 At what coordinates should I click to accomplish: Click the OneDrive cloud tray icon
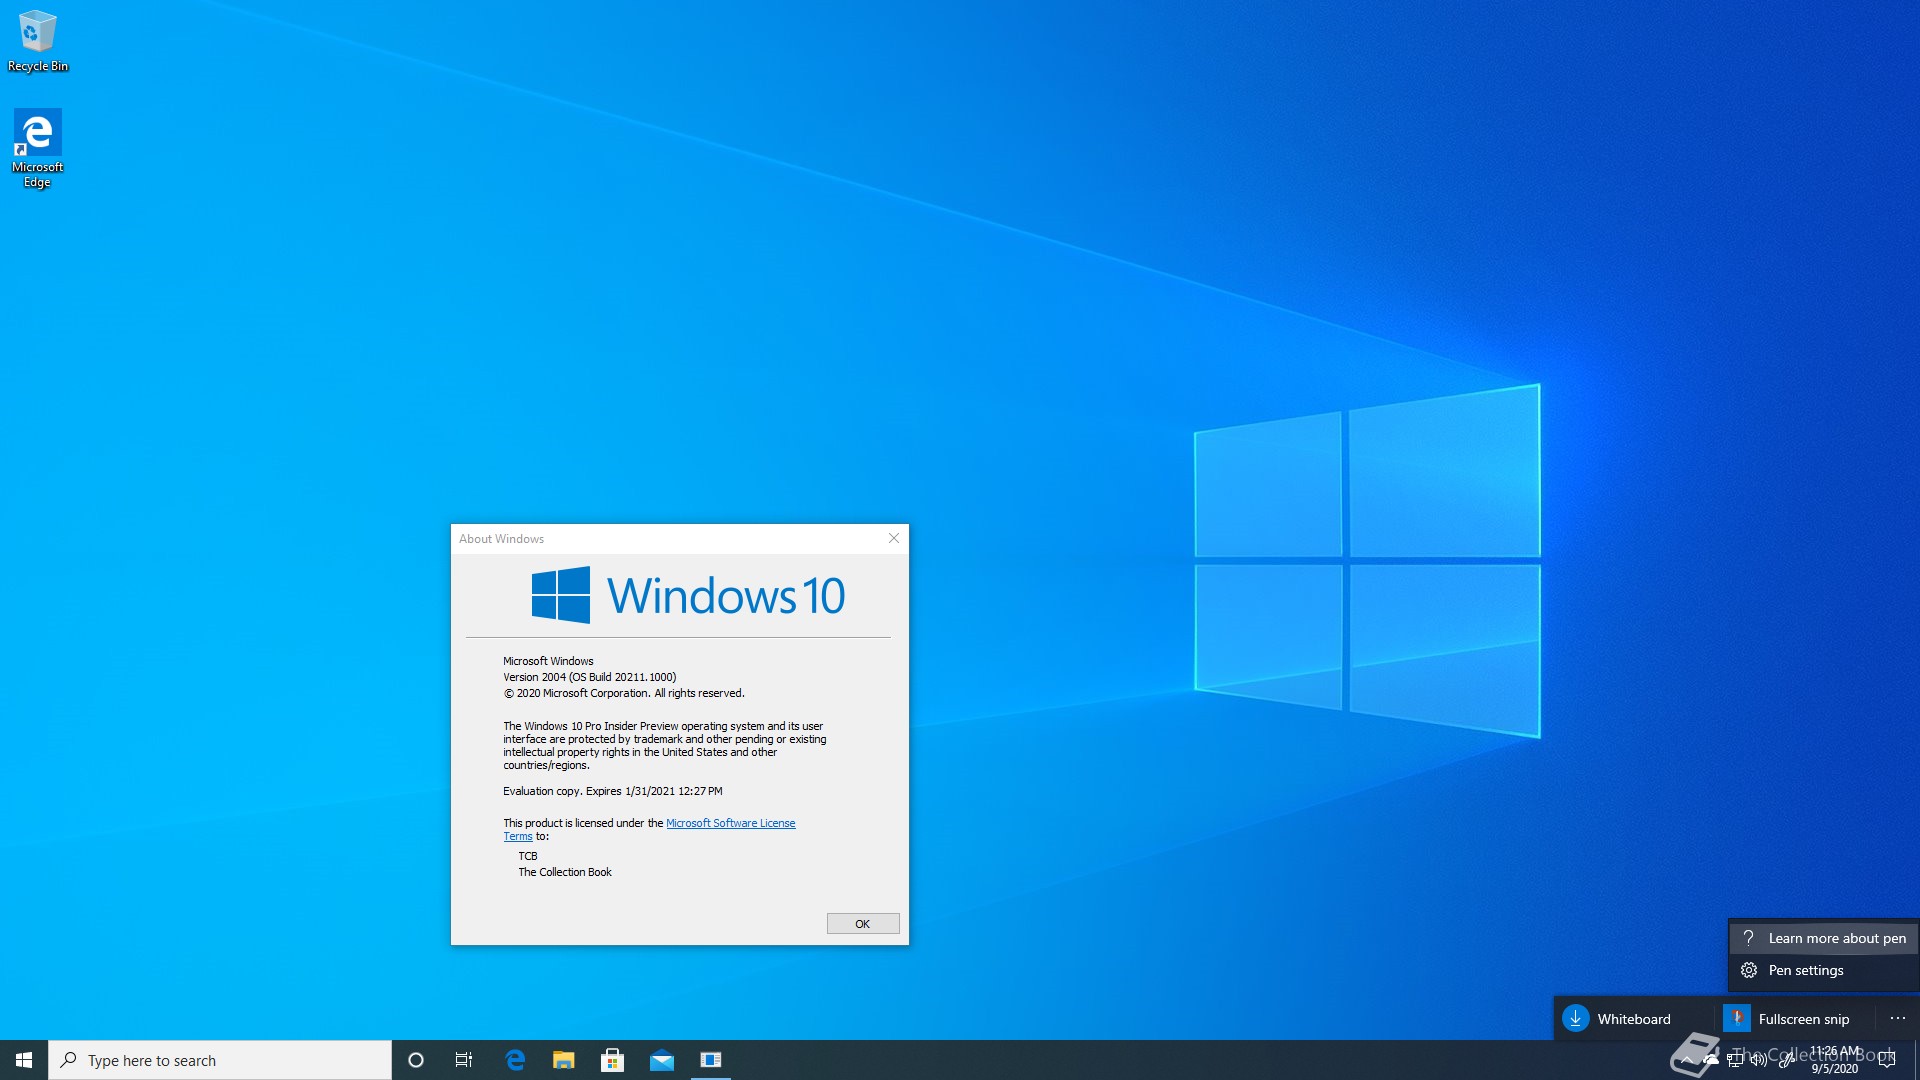(x=1711, y=1060)
